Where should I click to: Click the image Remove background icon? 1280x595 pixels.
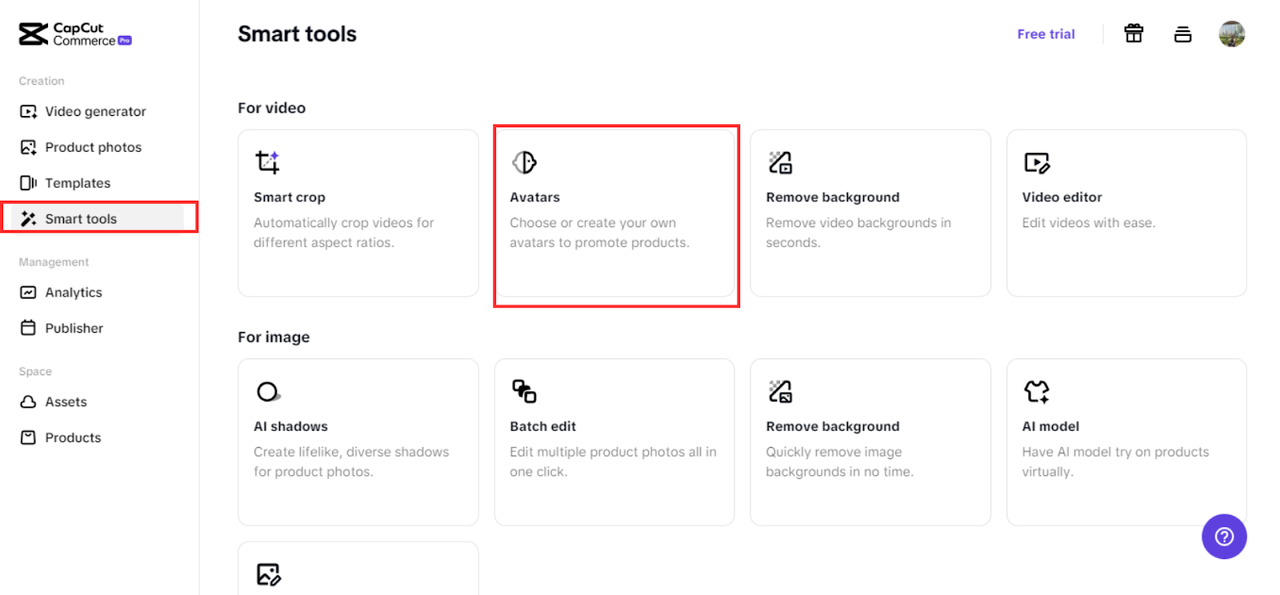[780, 391]
